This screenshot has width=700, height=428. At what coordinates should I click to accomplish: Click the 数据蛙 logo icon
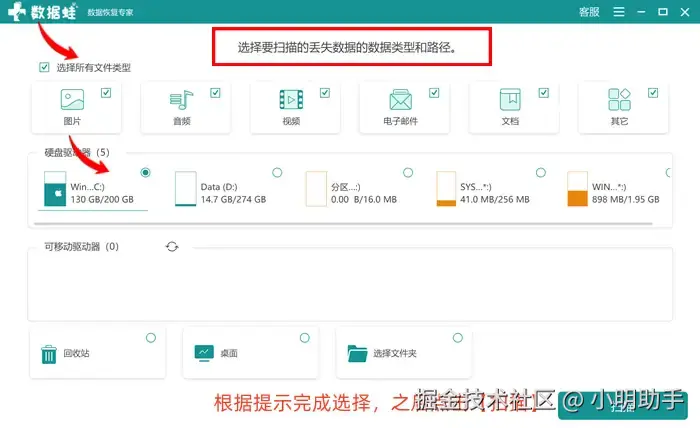(17, 11)
